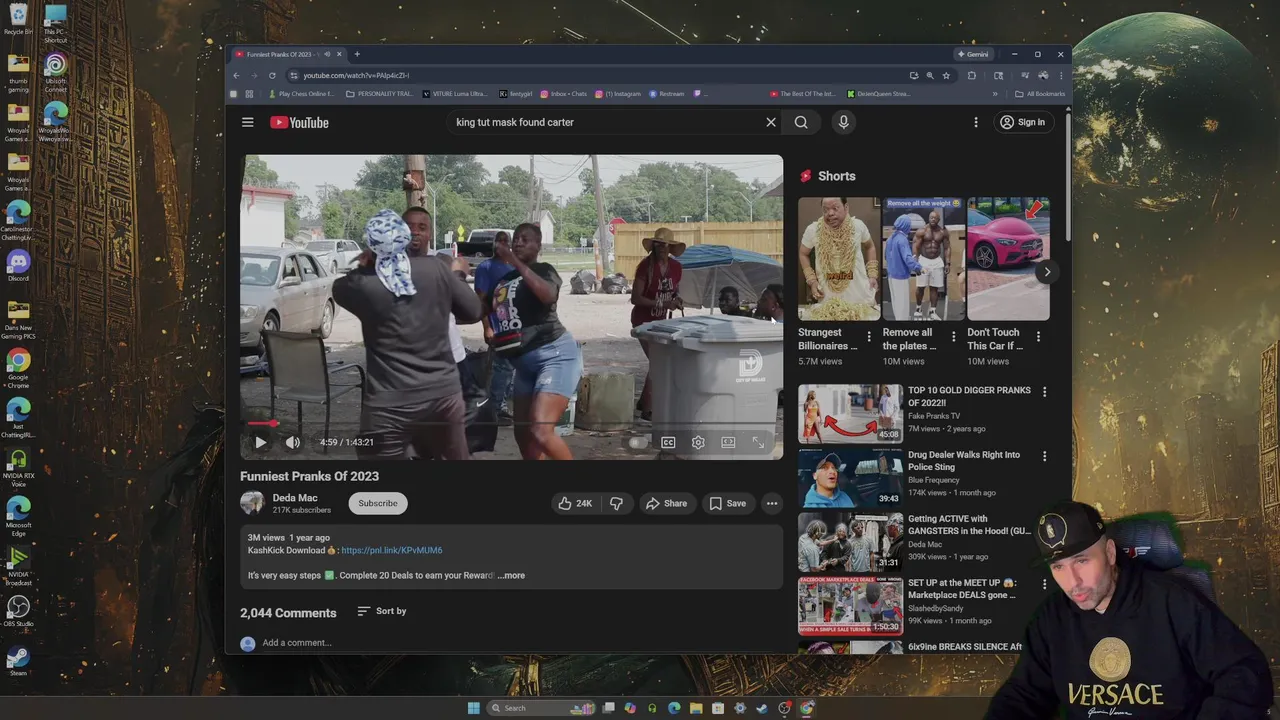Viewport: 1280px width, 720px height.
Task: Open options for SET UP at MEET UP
Action: [1044, 584]
